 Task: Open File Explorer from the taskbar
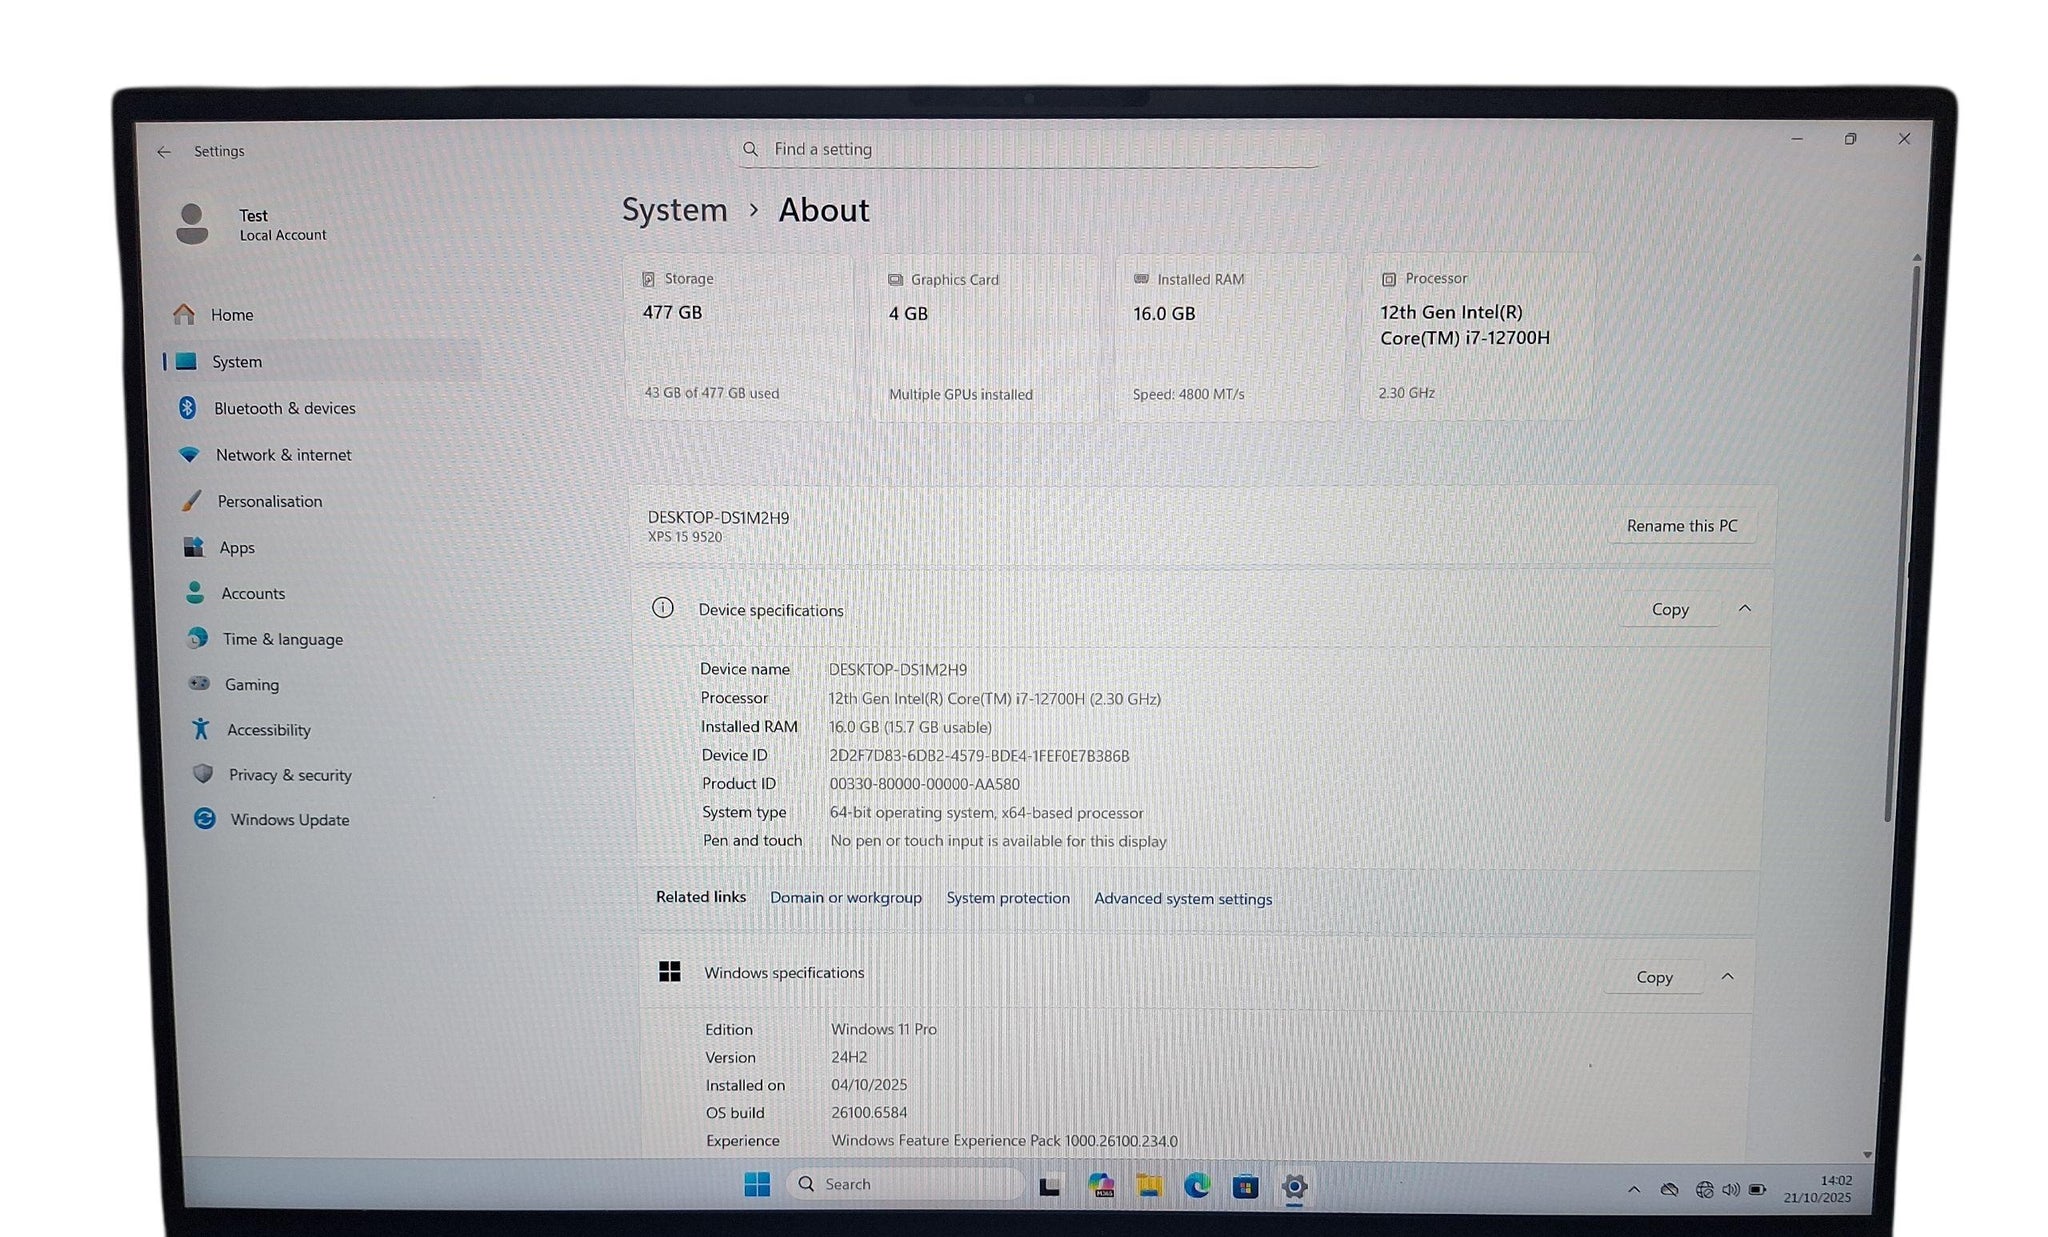1149,1186
